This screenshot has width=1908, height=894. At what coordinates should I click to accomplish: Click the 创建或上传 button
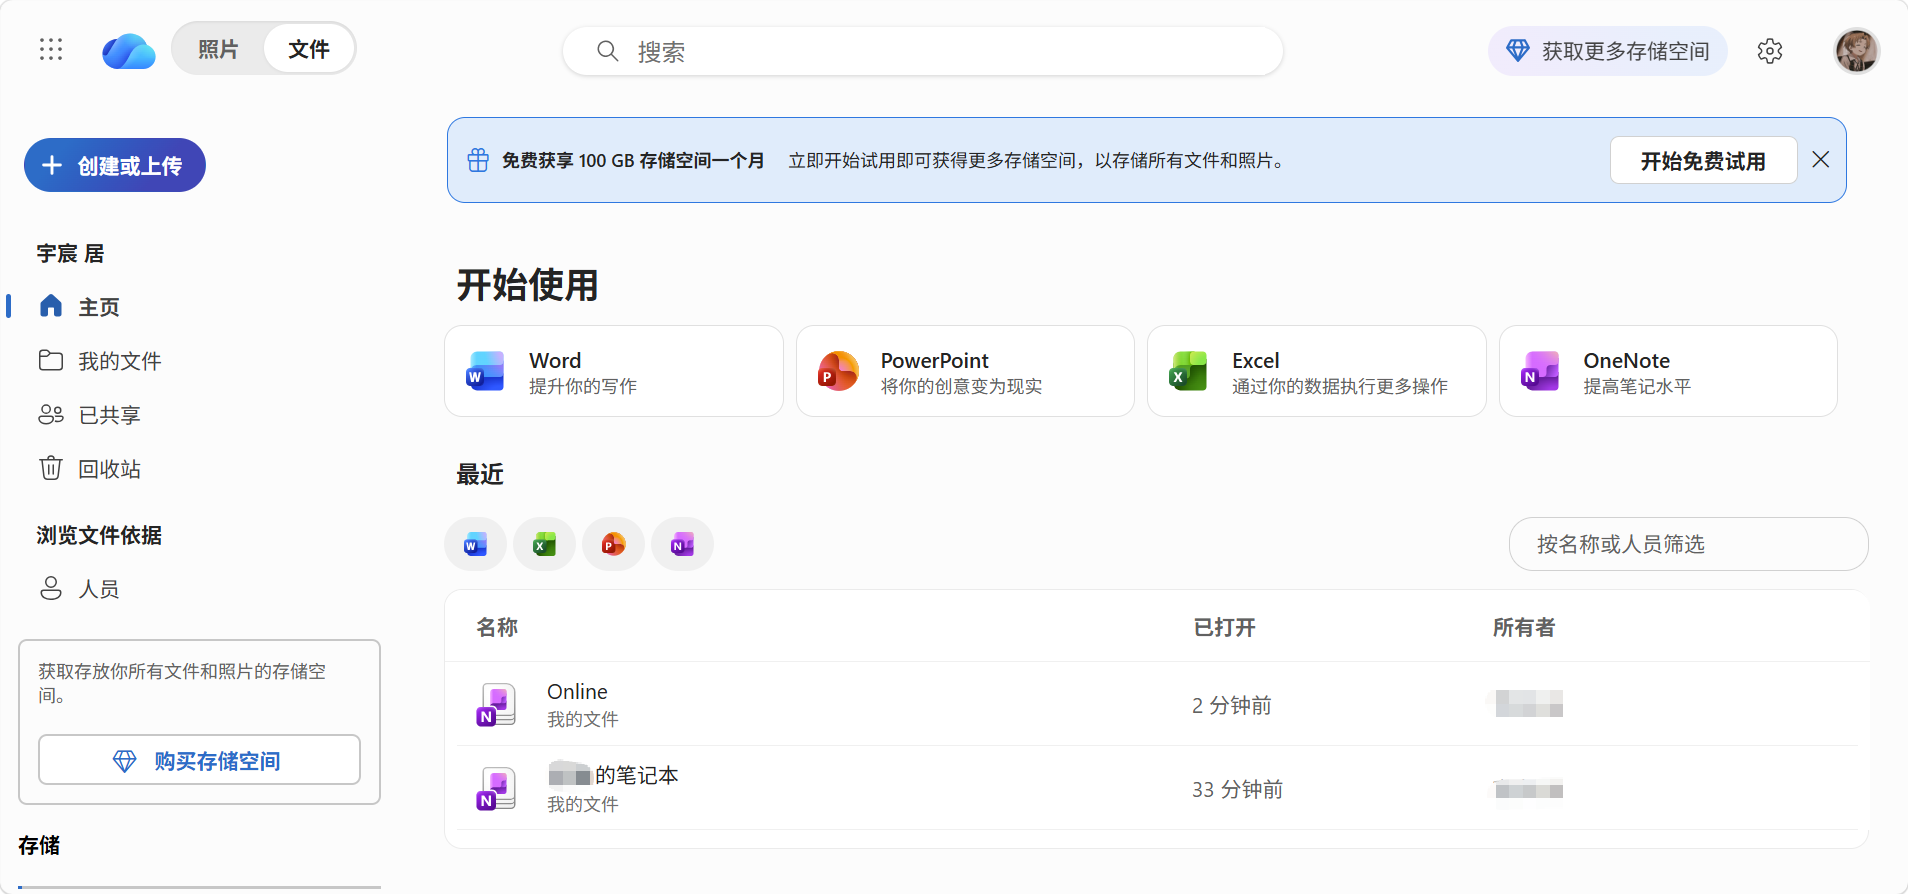(115, 165)
